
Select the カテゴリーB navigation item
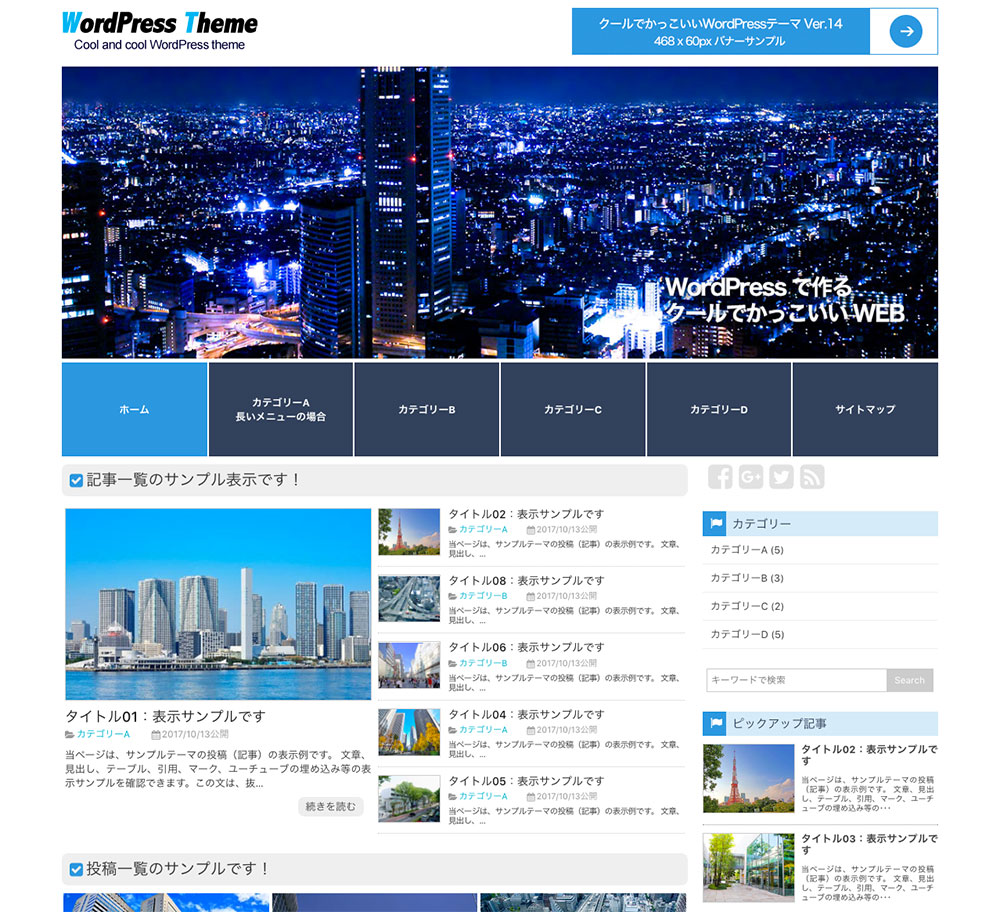point(427,409)
